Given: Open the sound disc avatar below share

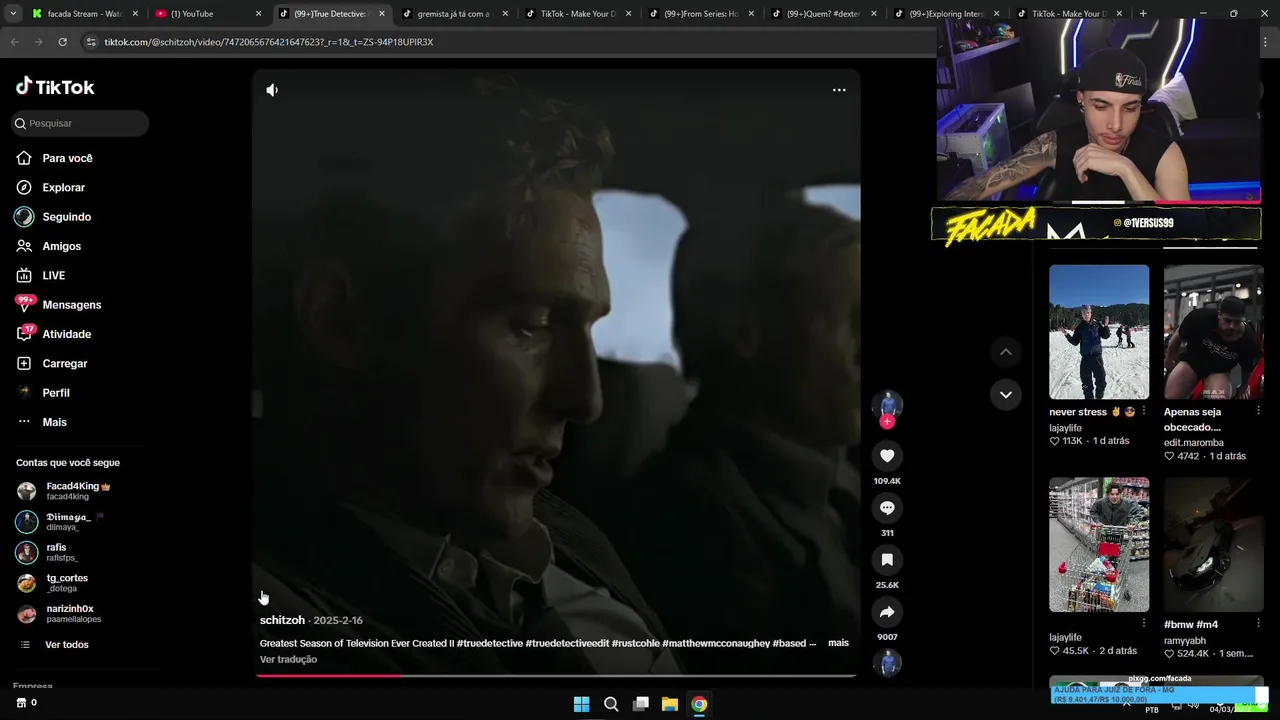Looking at the screenshot, I should coord(887,663).
